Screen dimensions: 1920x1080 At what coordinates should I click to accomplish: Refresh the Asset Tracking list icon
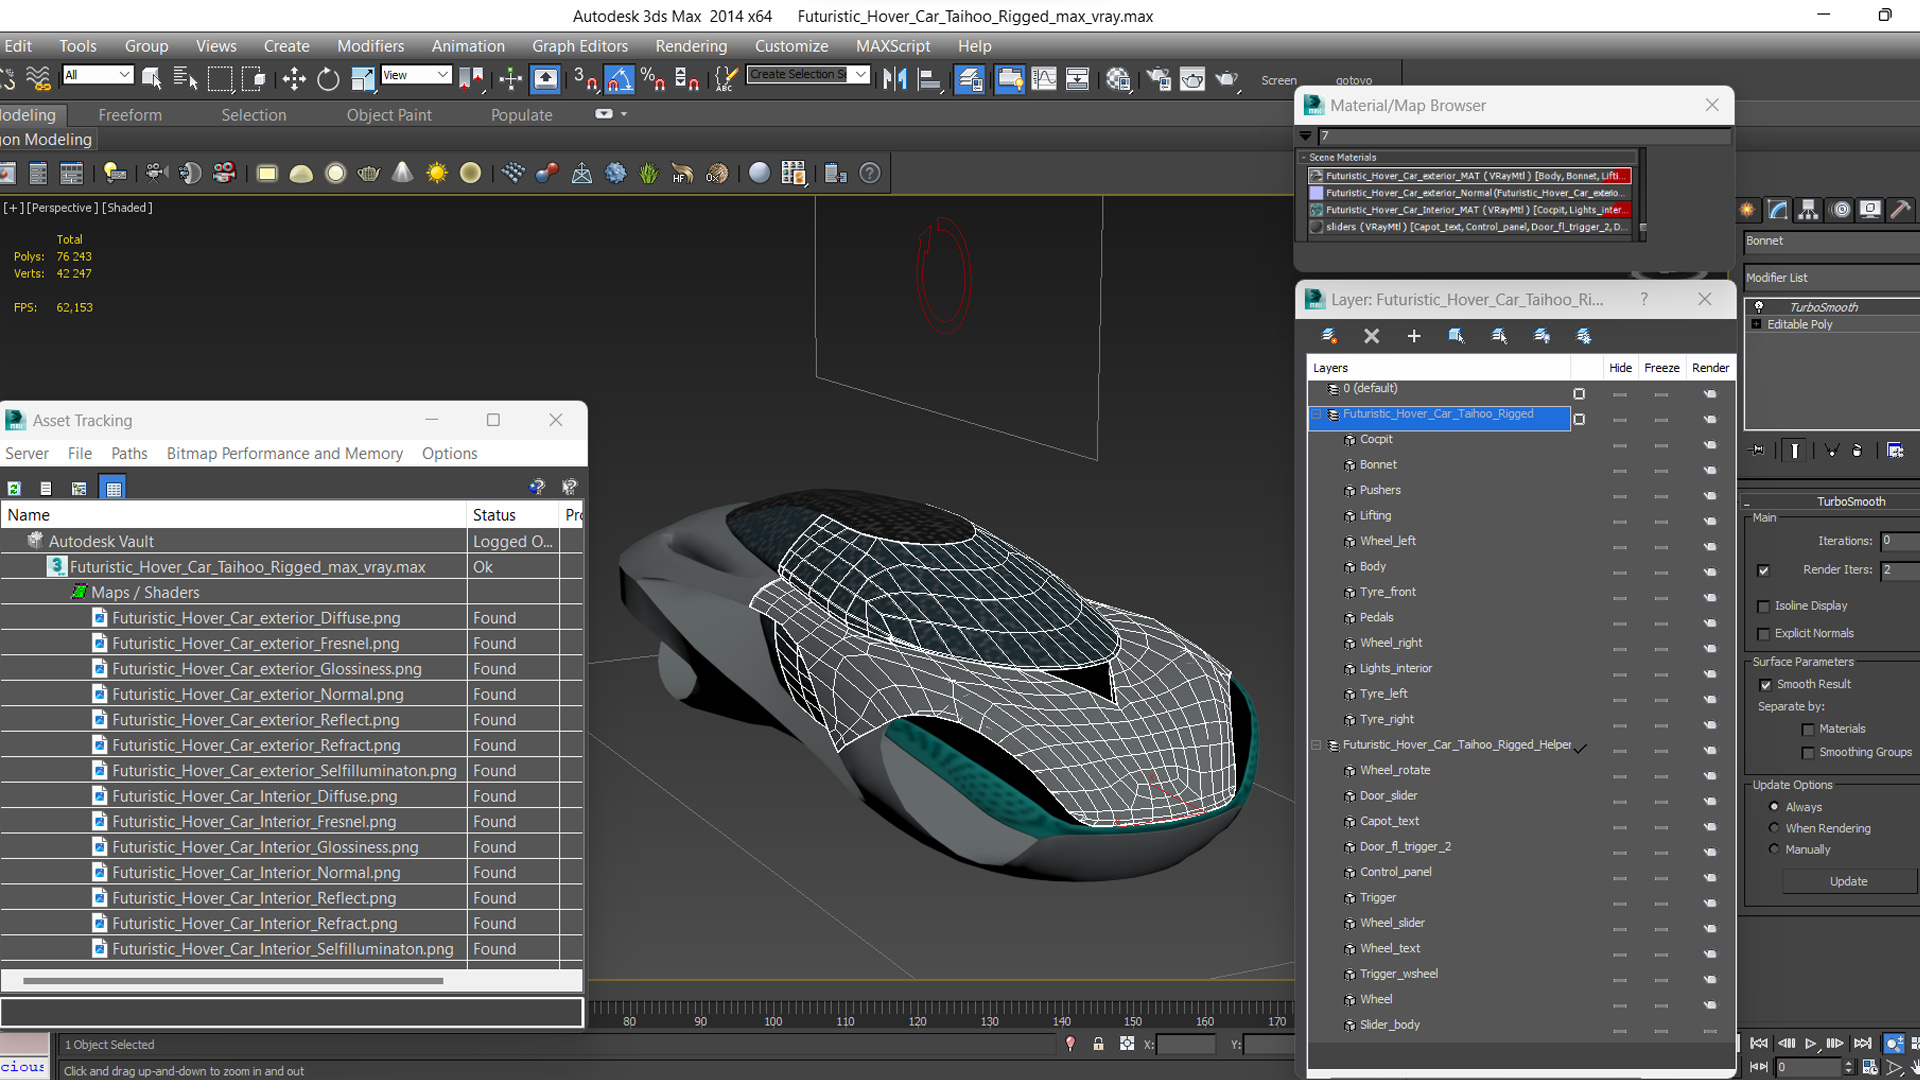(14, 488)
